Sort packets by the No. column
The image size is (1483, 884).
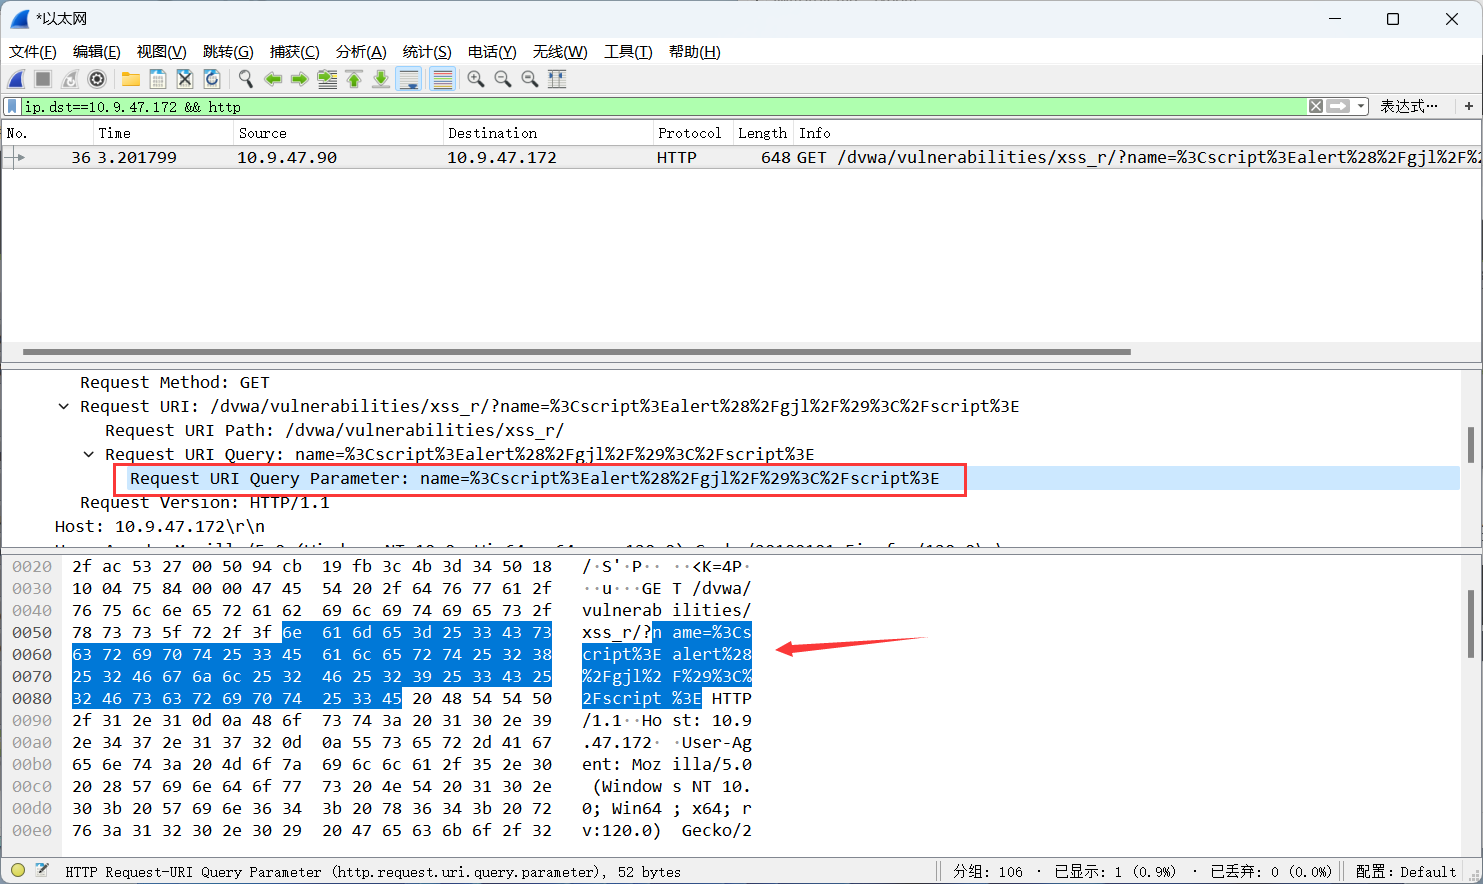(x=48, y=133)
